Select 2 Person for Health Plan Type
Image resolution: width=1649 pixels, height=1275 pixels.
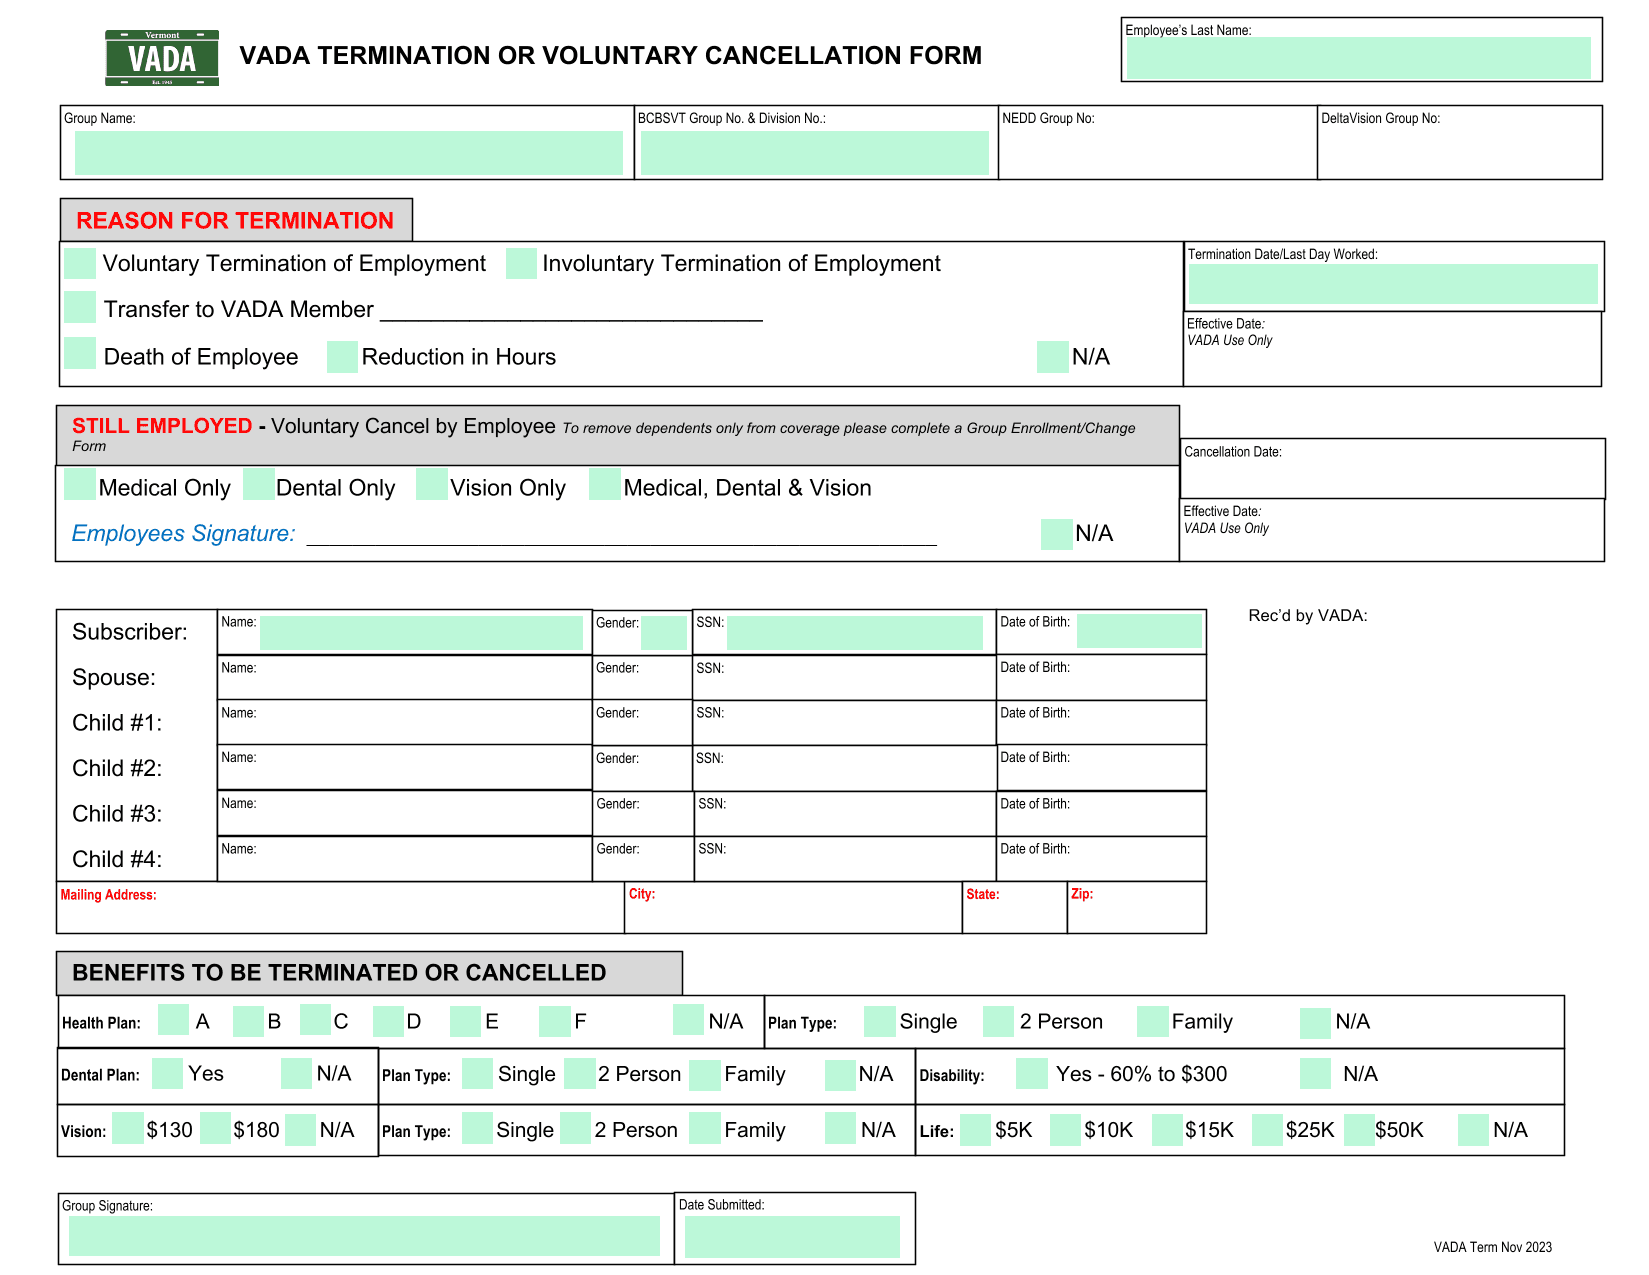tap(999, 1021)
